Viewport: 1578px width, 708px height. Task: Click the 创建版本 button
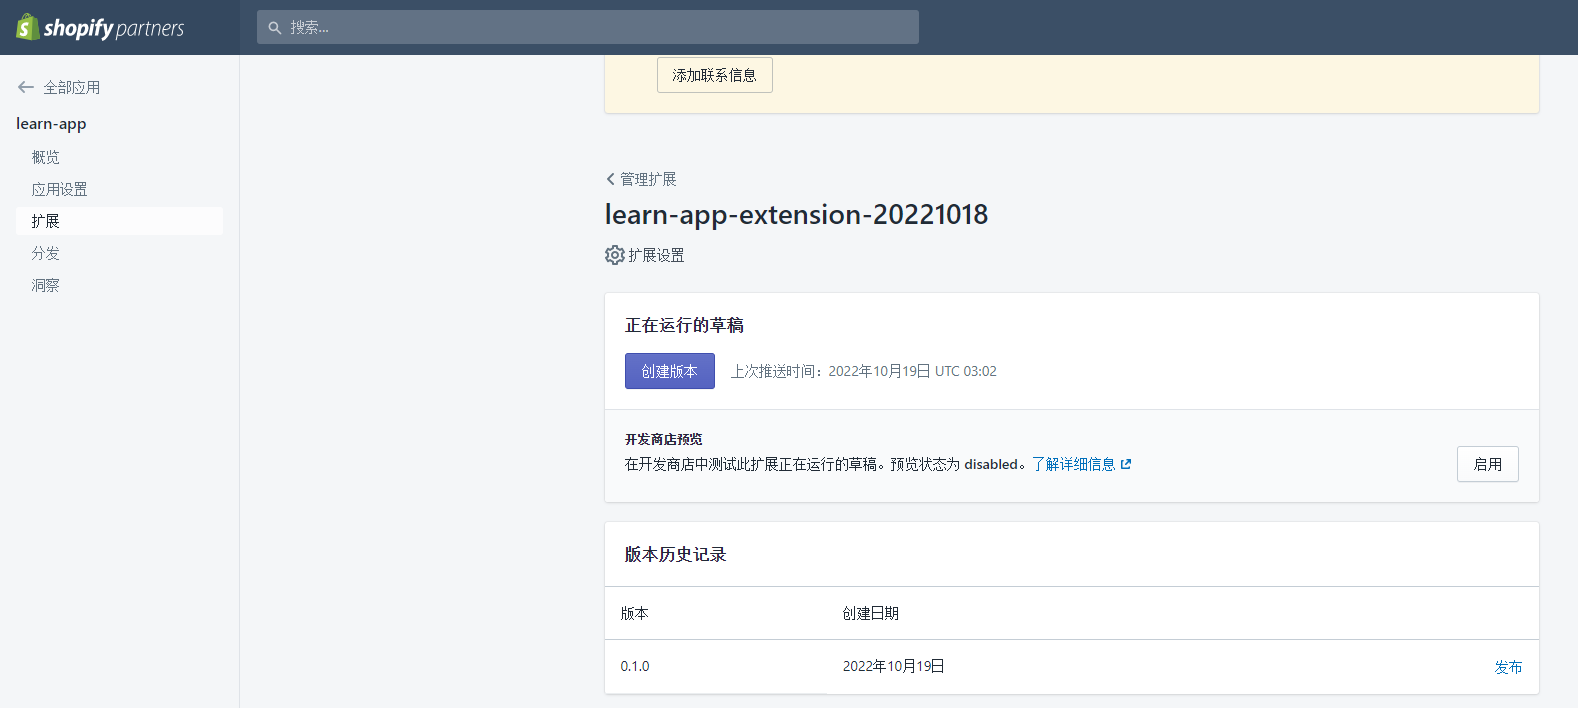pos(669,371)
